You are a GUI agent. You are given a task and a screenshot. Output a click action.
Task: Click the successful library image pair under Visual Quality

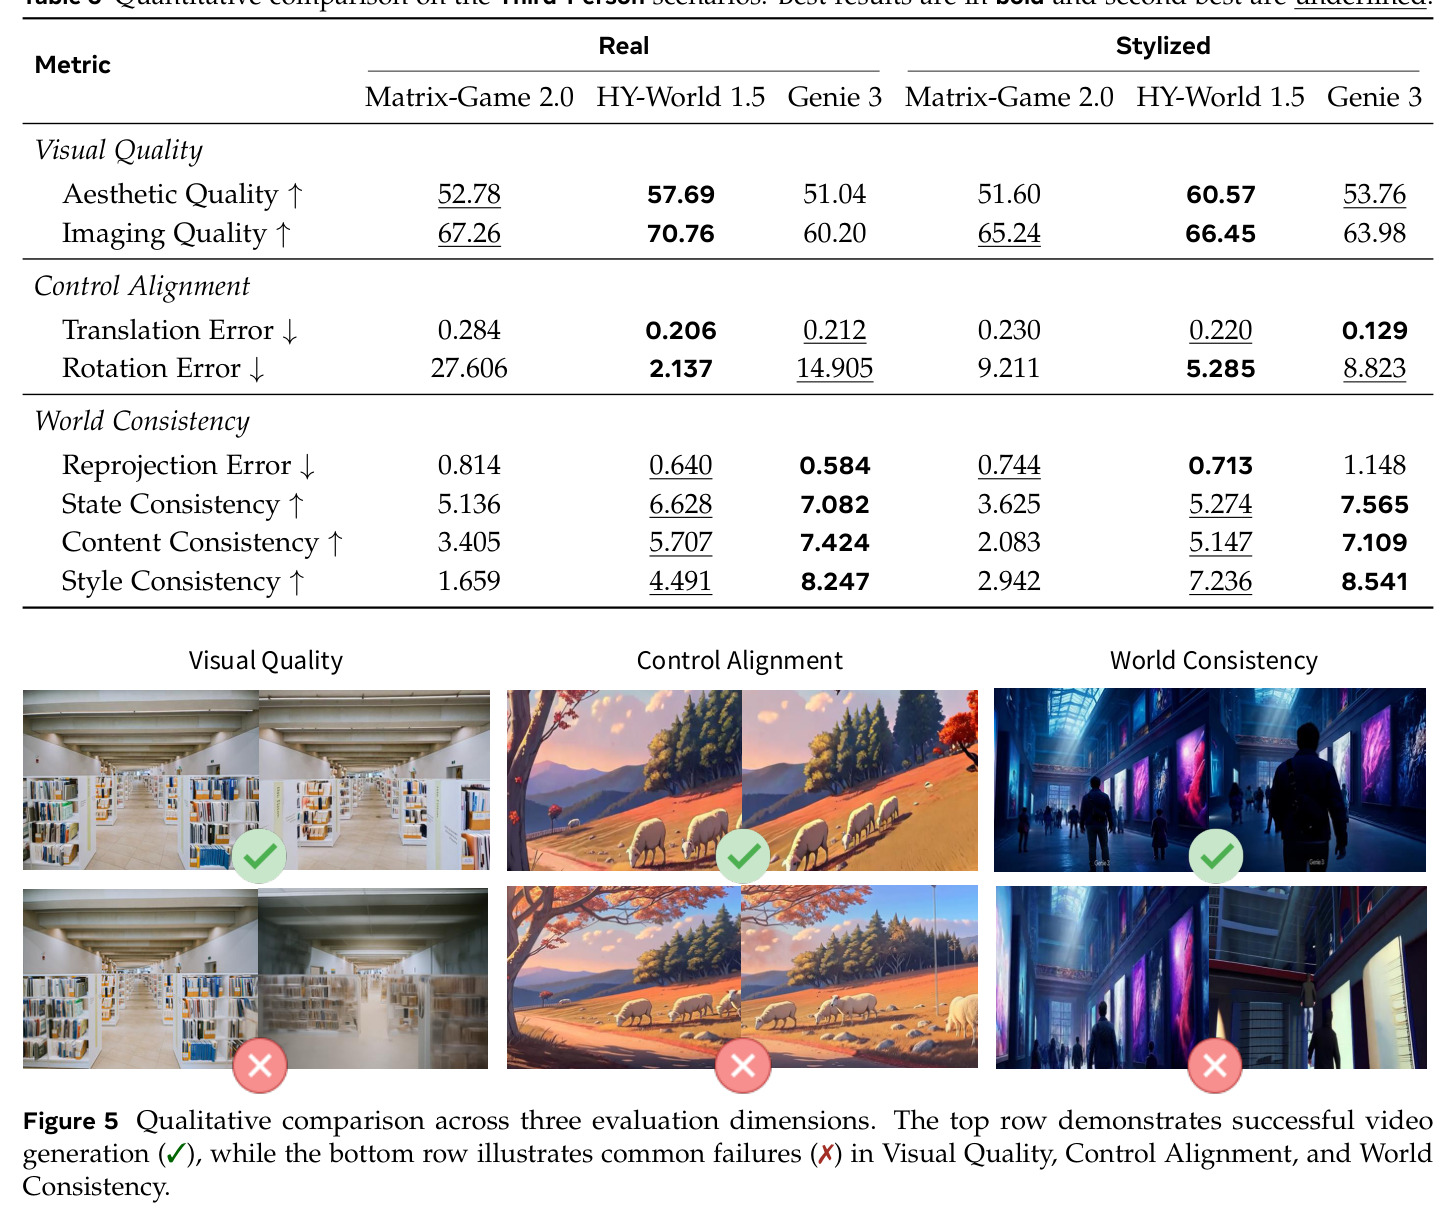tap(256, 779)
